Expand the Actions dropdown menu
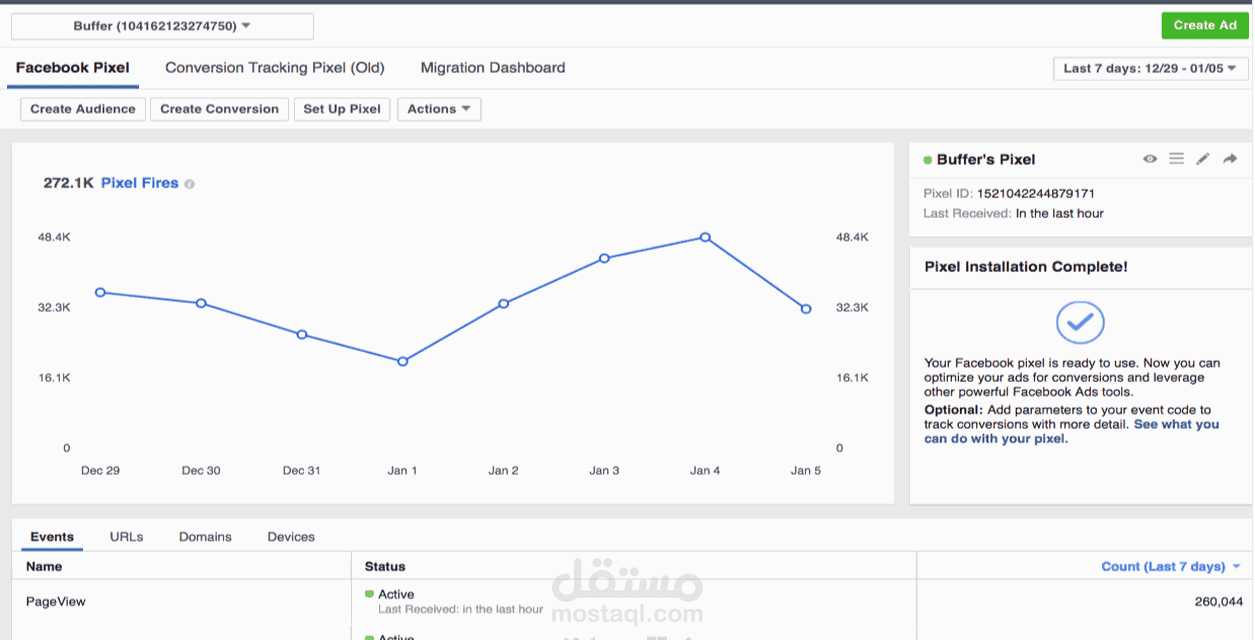1255x640 pixels. point(439,109)
